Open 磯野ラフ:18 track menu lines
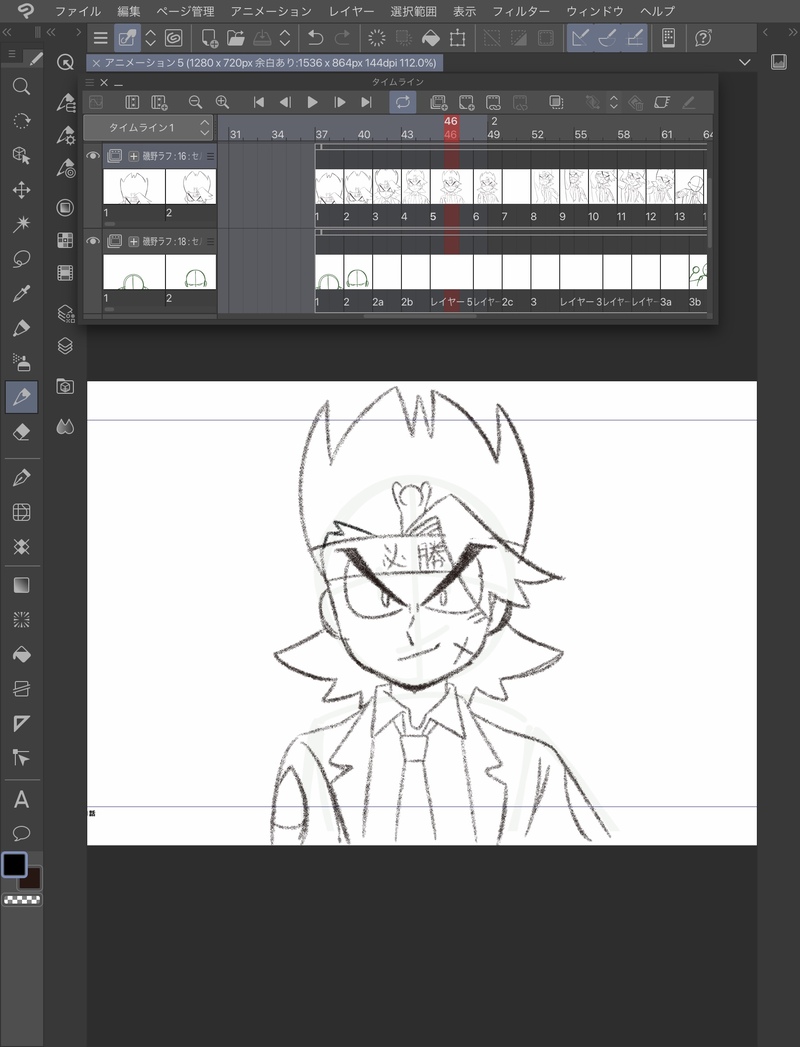 (x=210, y=242)
